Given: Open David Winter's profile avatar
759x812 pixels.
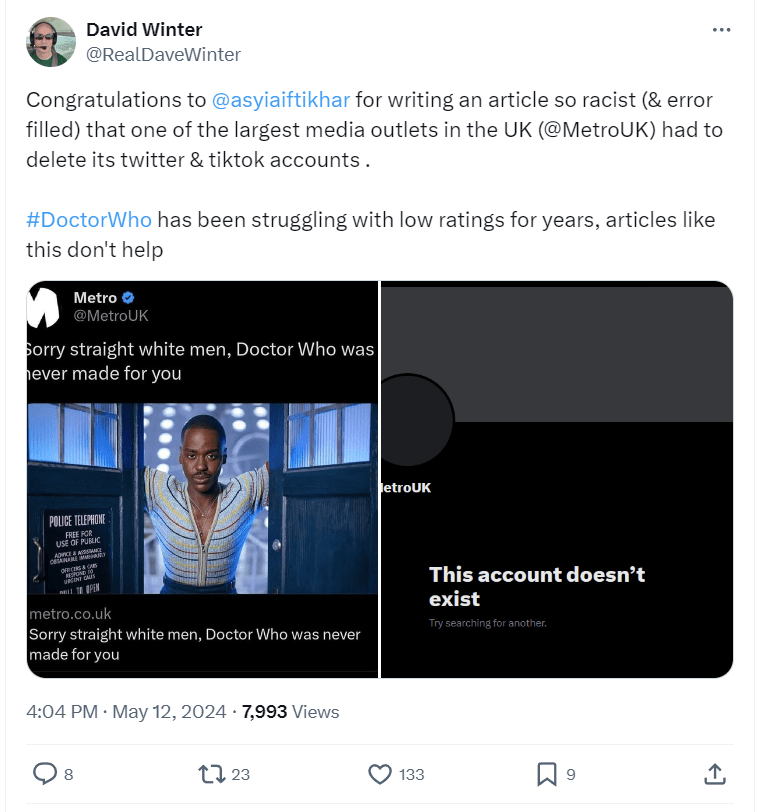Looking at the screenshot, I should 51,42.
